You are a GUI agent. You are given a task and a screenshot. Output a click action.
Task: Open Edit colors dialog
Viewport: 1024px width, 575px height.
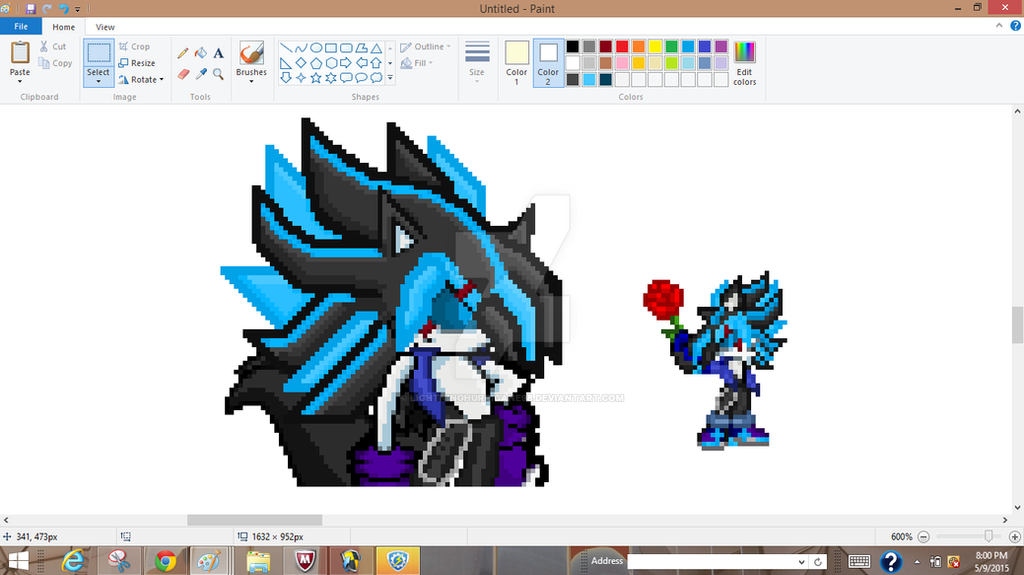click(744, 63)
